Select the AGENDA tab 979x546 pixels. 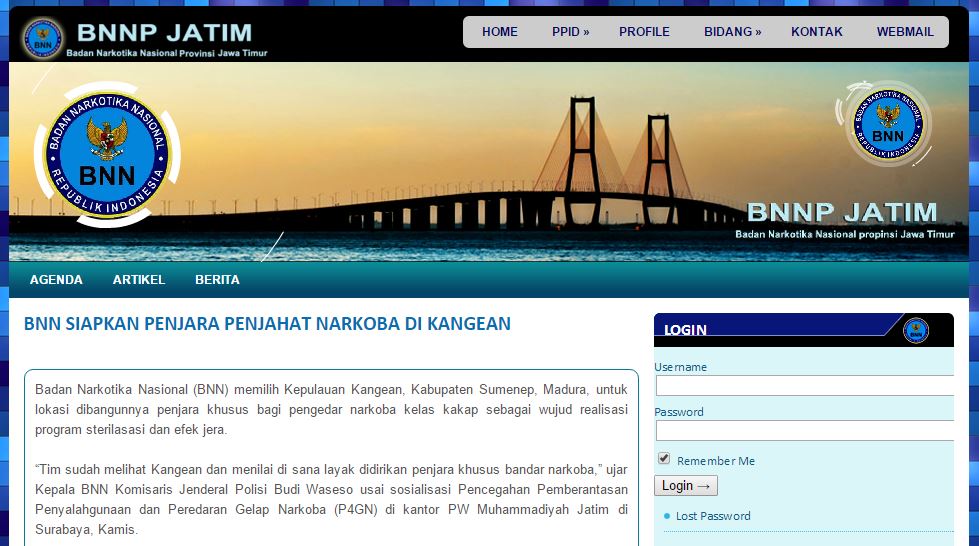point(56,280)
